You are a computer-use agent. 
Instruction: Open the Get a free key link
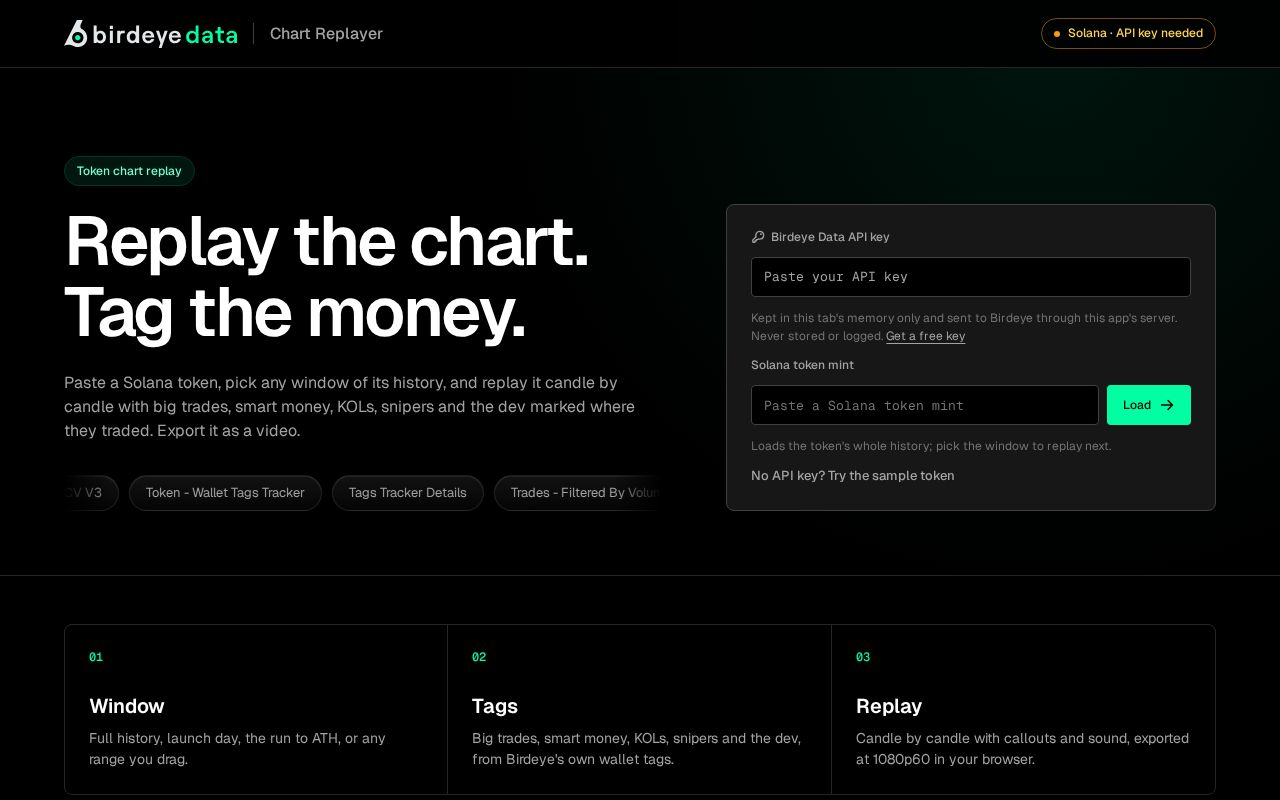[925, 336]
